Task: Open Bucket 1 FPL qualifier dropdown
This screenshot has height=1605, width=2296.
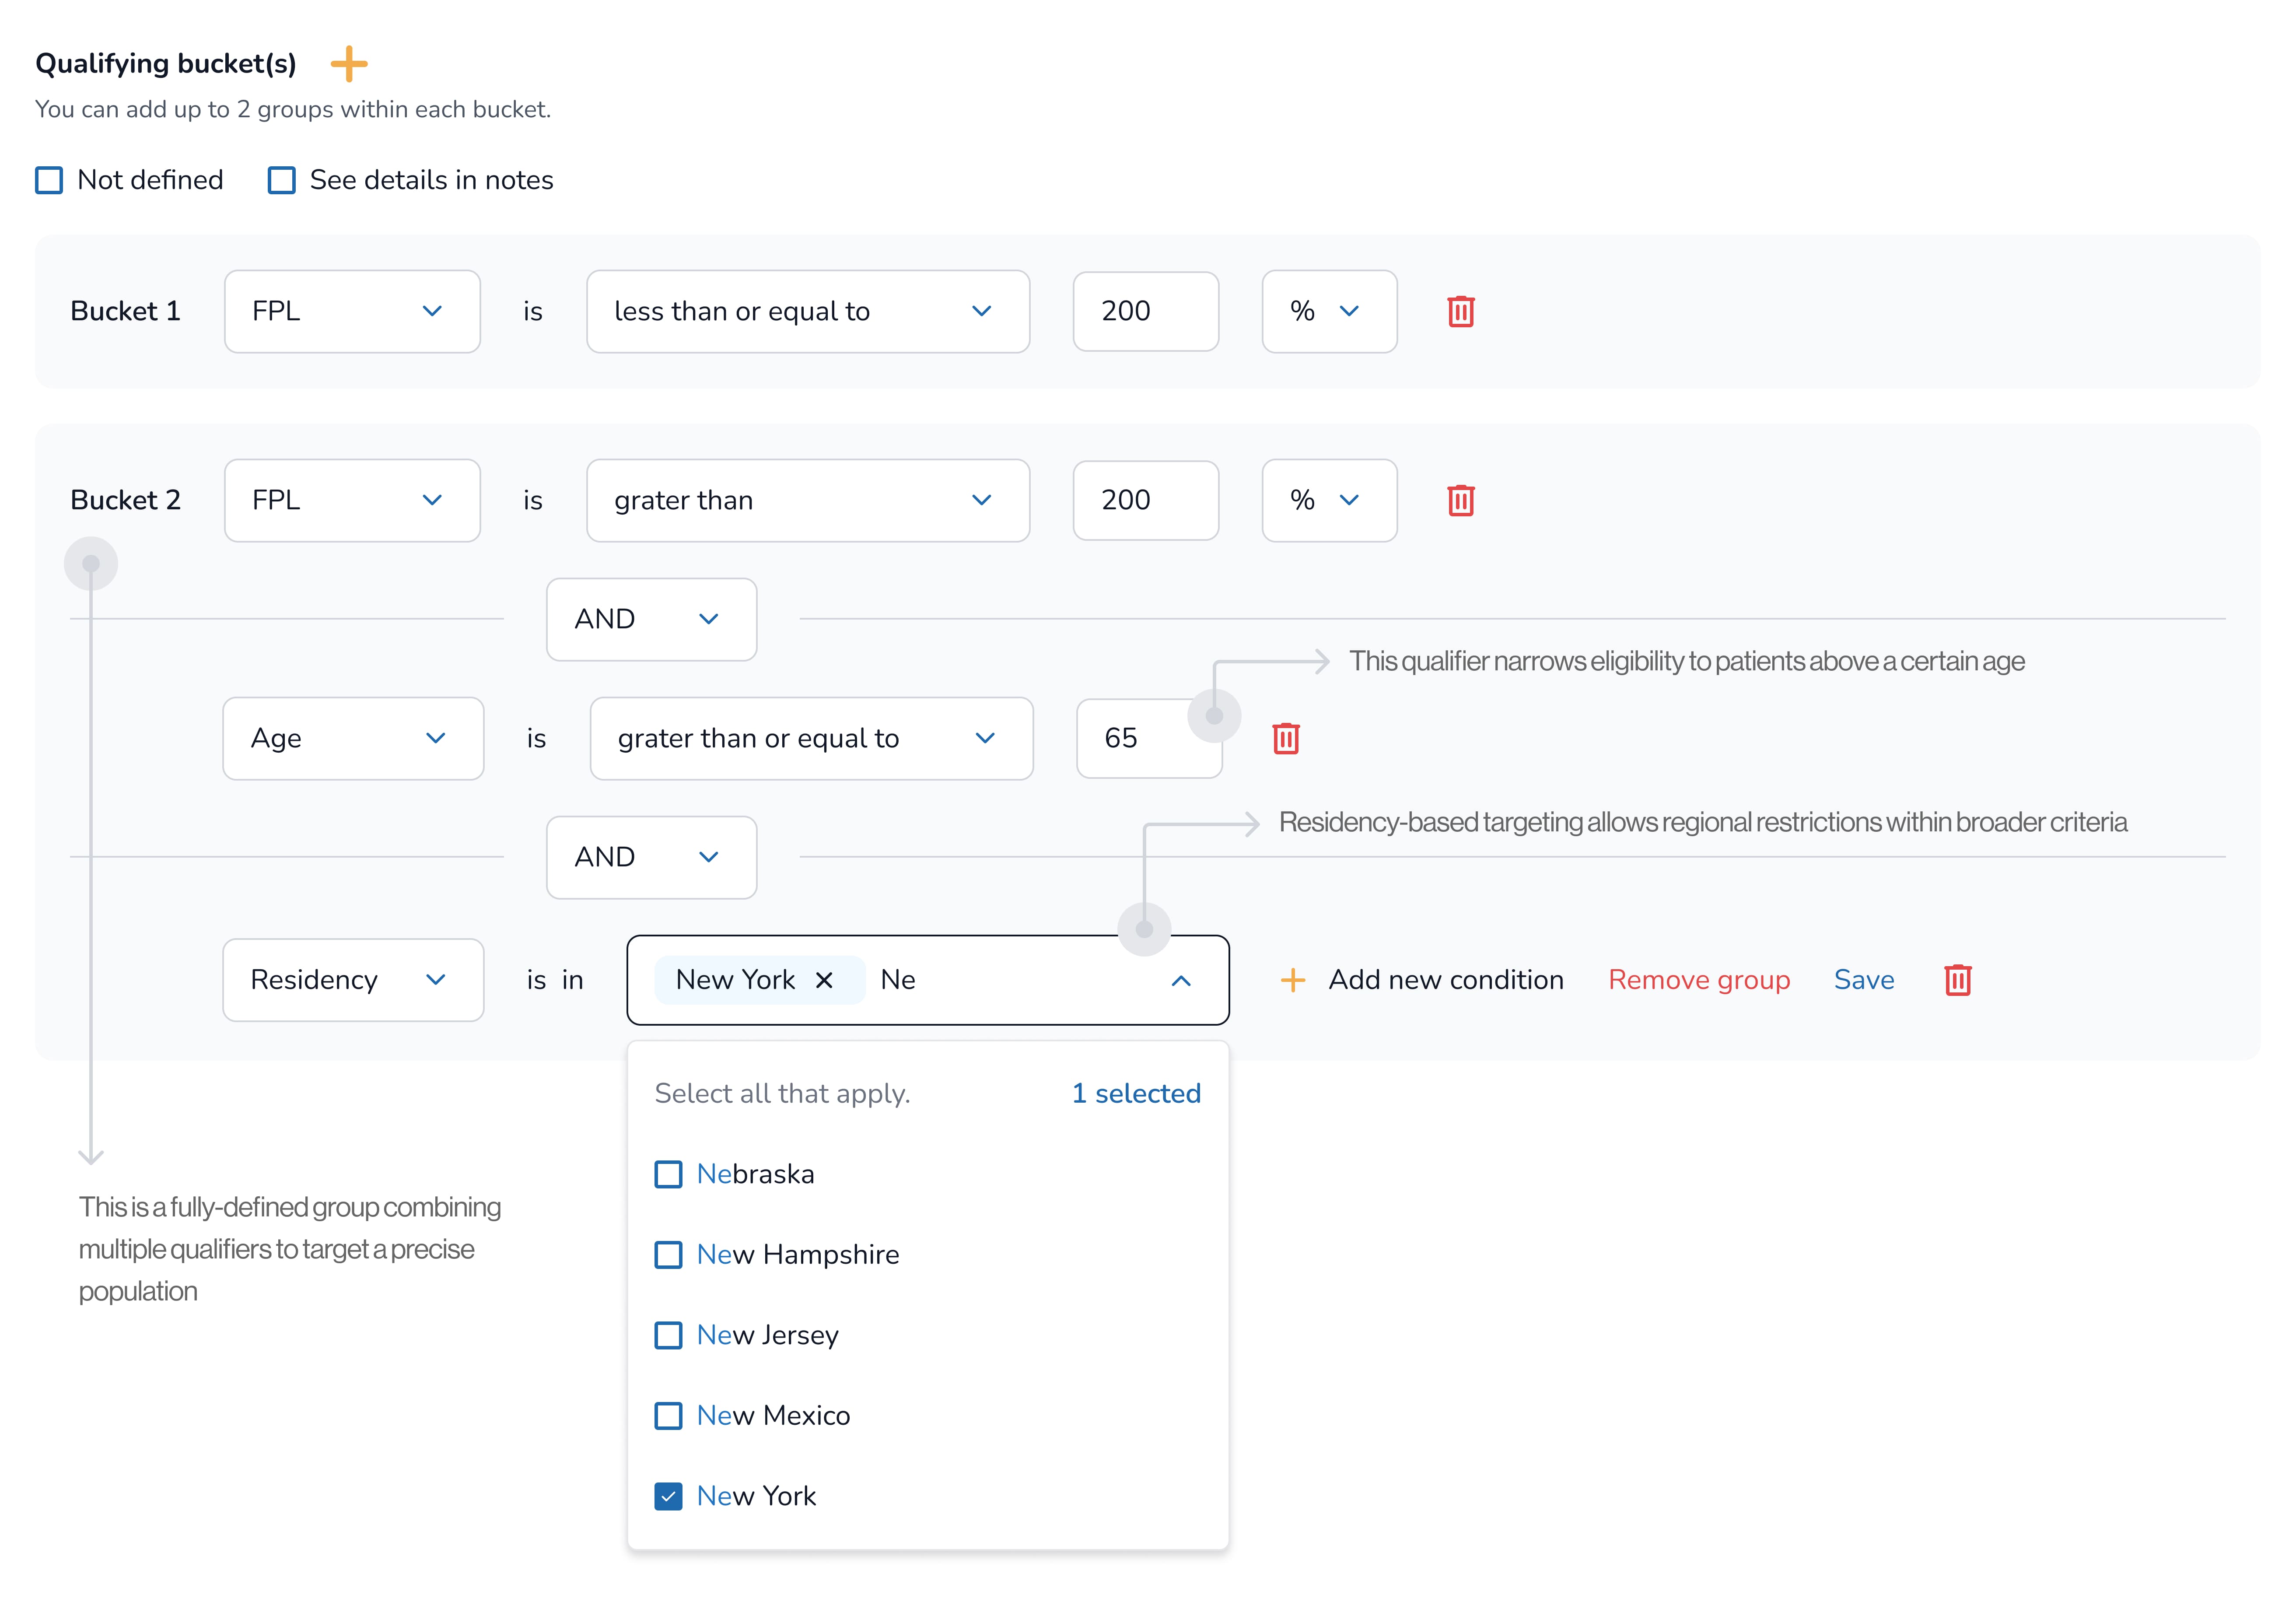Action: coord(352,311)
